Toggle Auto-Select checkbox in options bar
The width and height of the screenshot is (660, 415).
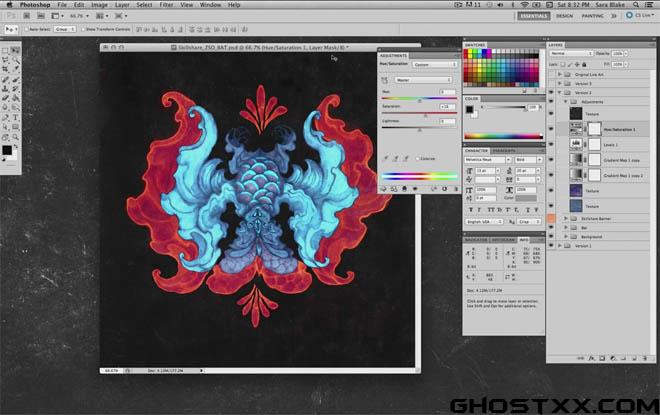click(x=27, y=29)
